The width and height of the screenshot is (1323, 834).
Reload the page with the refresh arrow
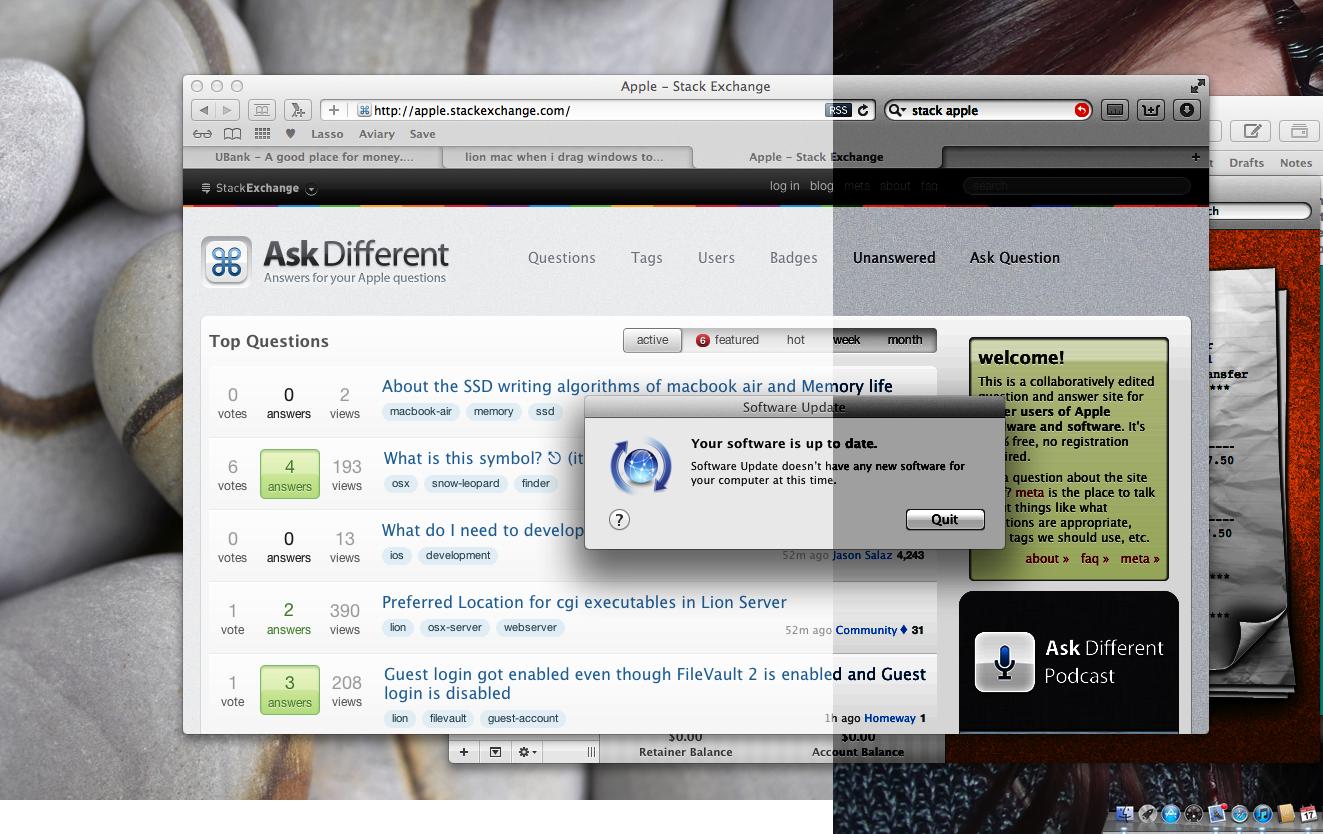pyautogui.click(x=863, y=110)
